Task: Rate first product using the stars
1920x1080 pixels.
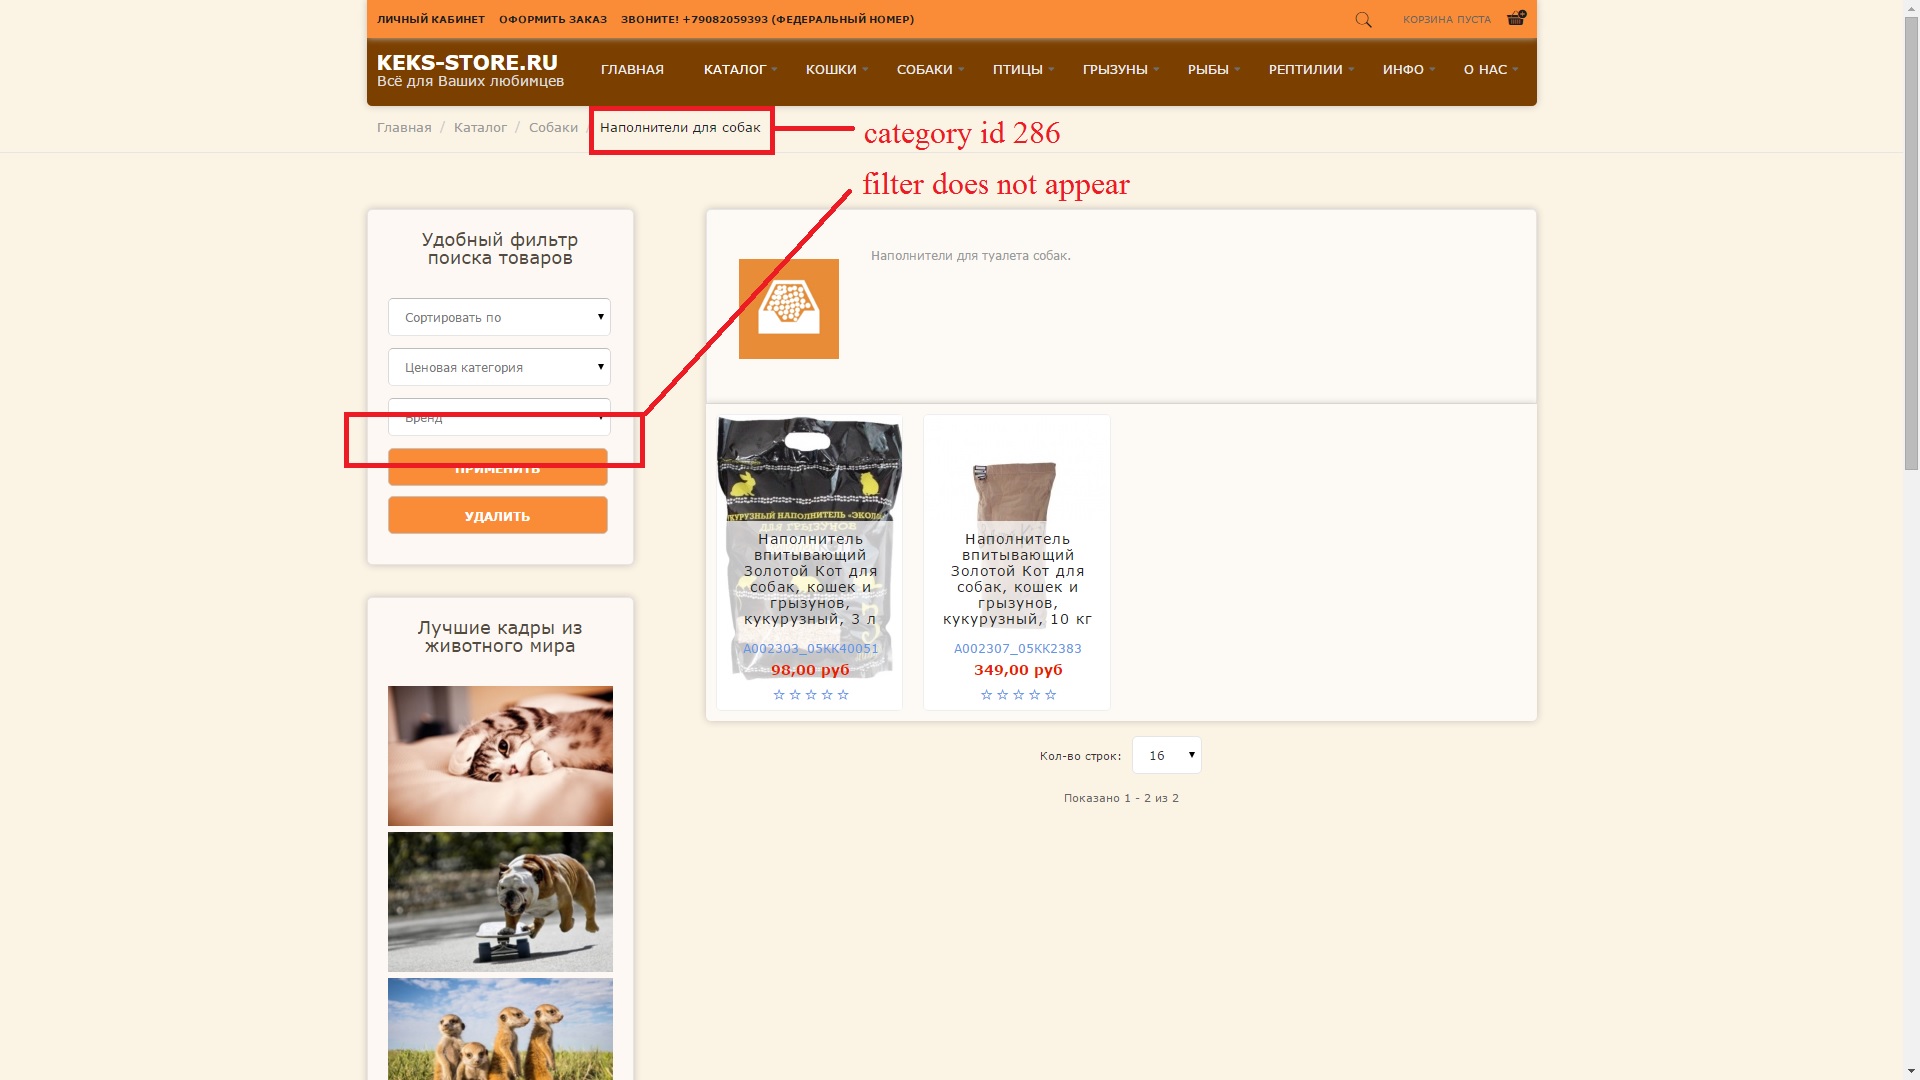Action: 810,695
